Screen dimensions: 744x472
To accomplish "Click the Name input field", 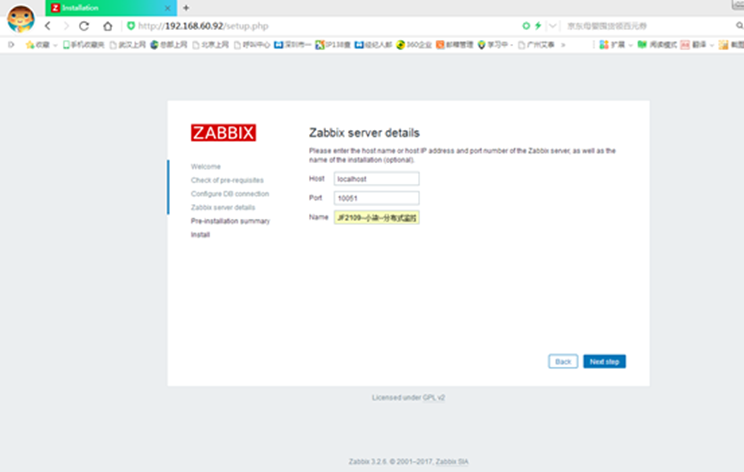I will tap(376, 218).
